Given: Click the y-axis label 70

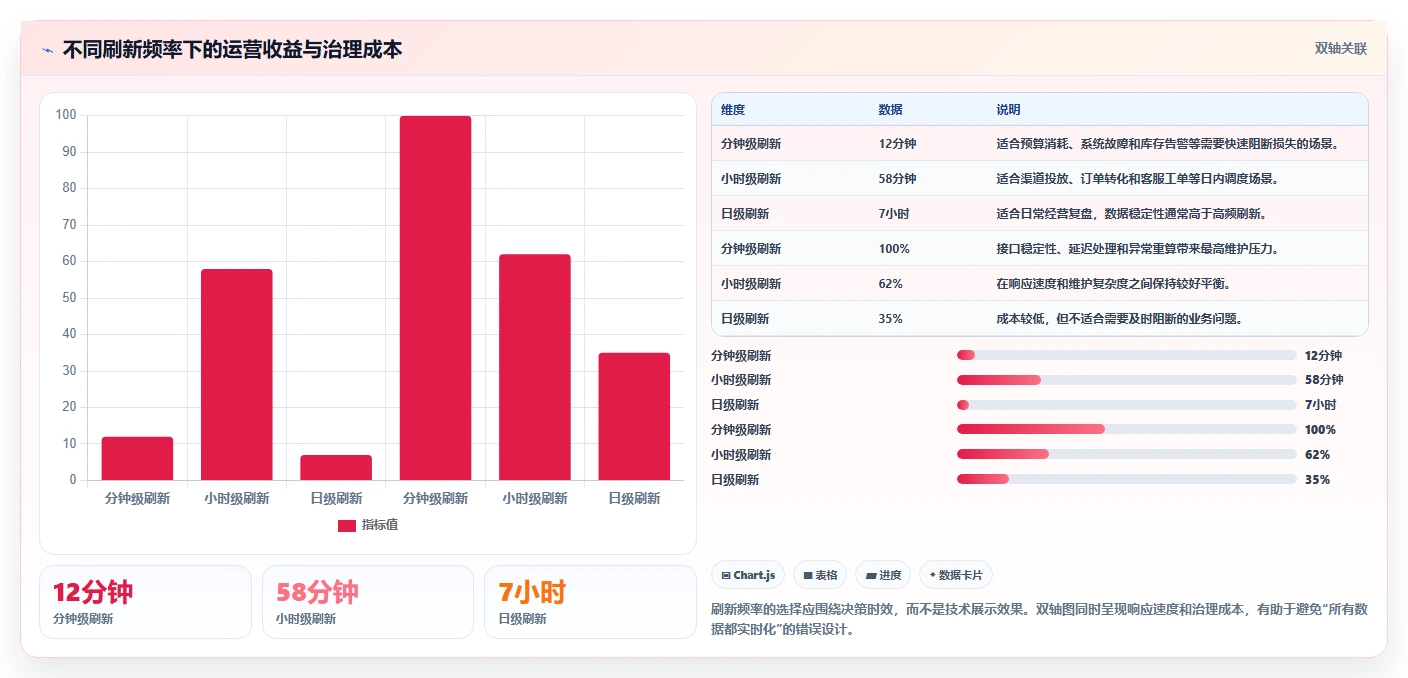Looking at the screenshot, I should point(67,225).
